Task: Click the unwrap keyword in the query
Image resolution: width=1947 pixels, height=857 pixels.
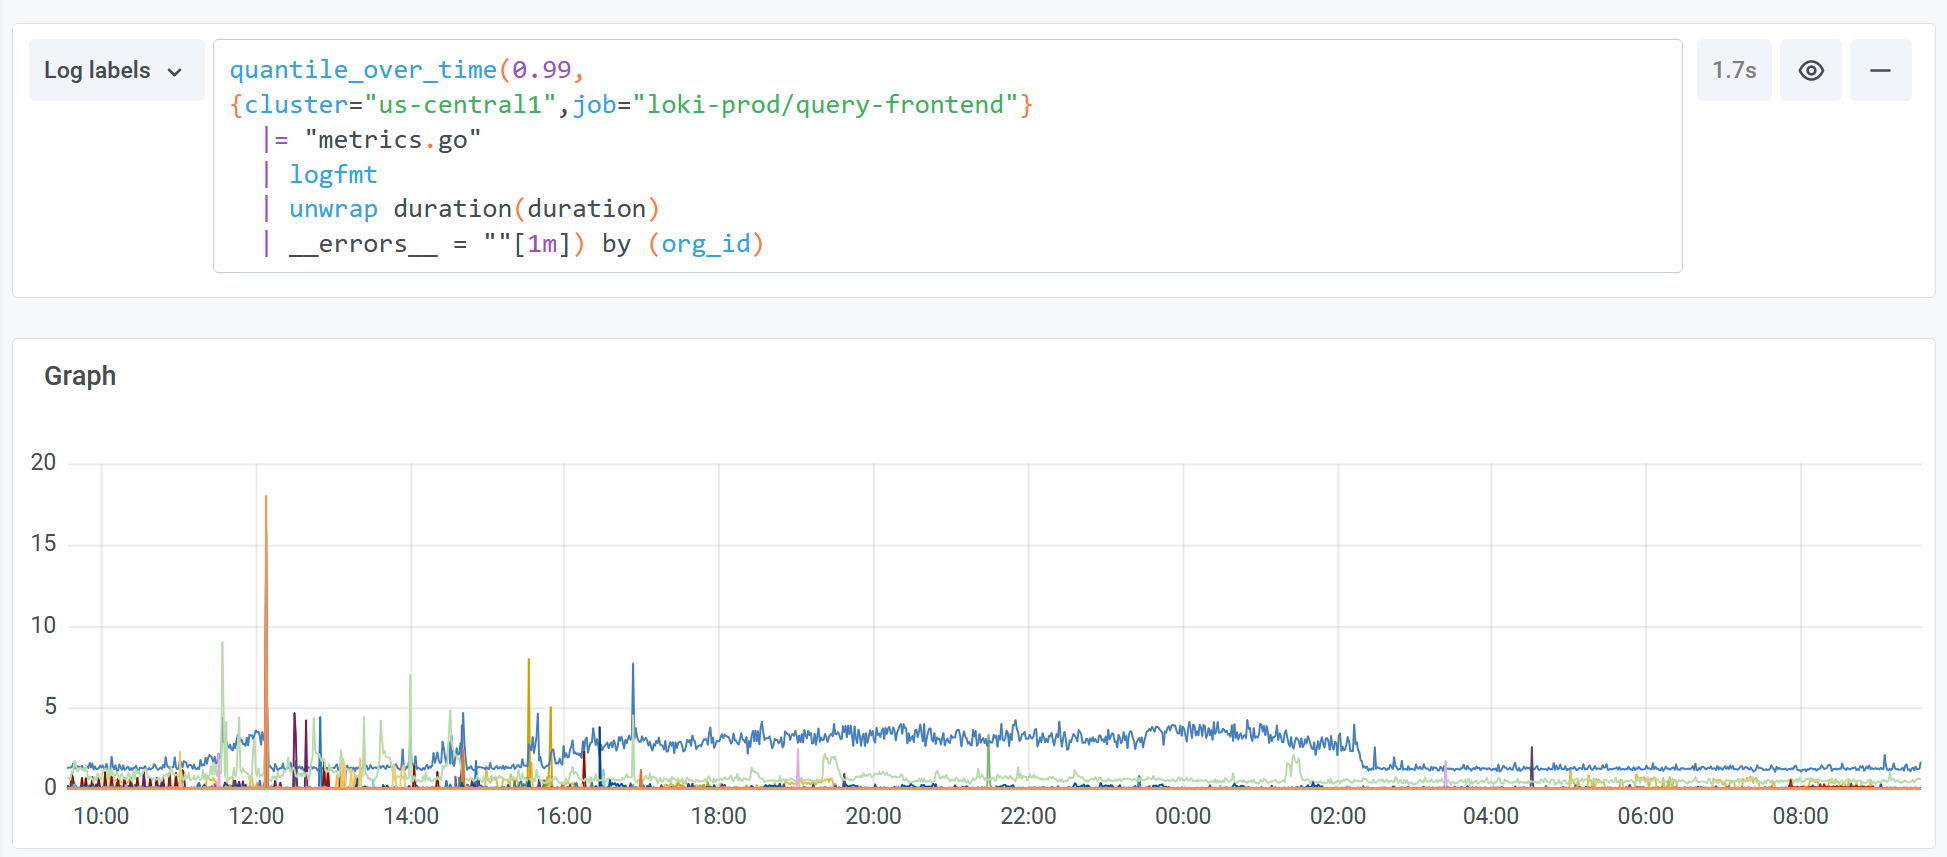Action: coord(333,209)
